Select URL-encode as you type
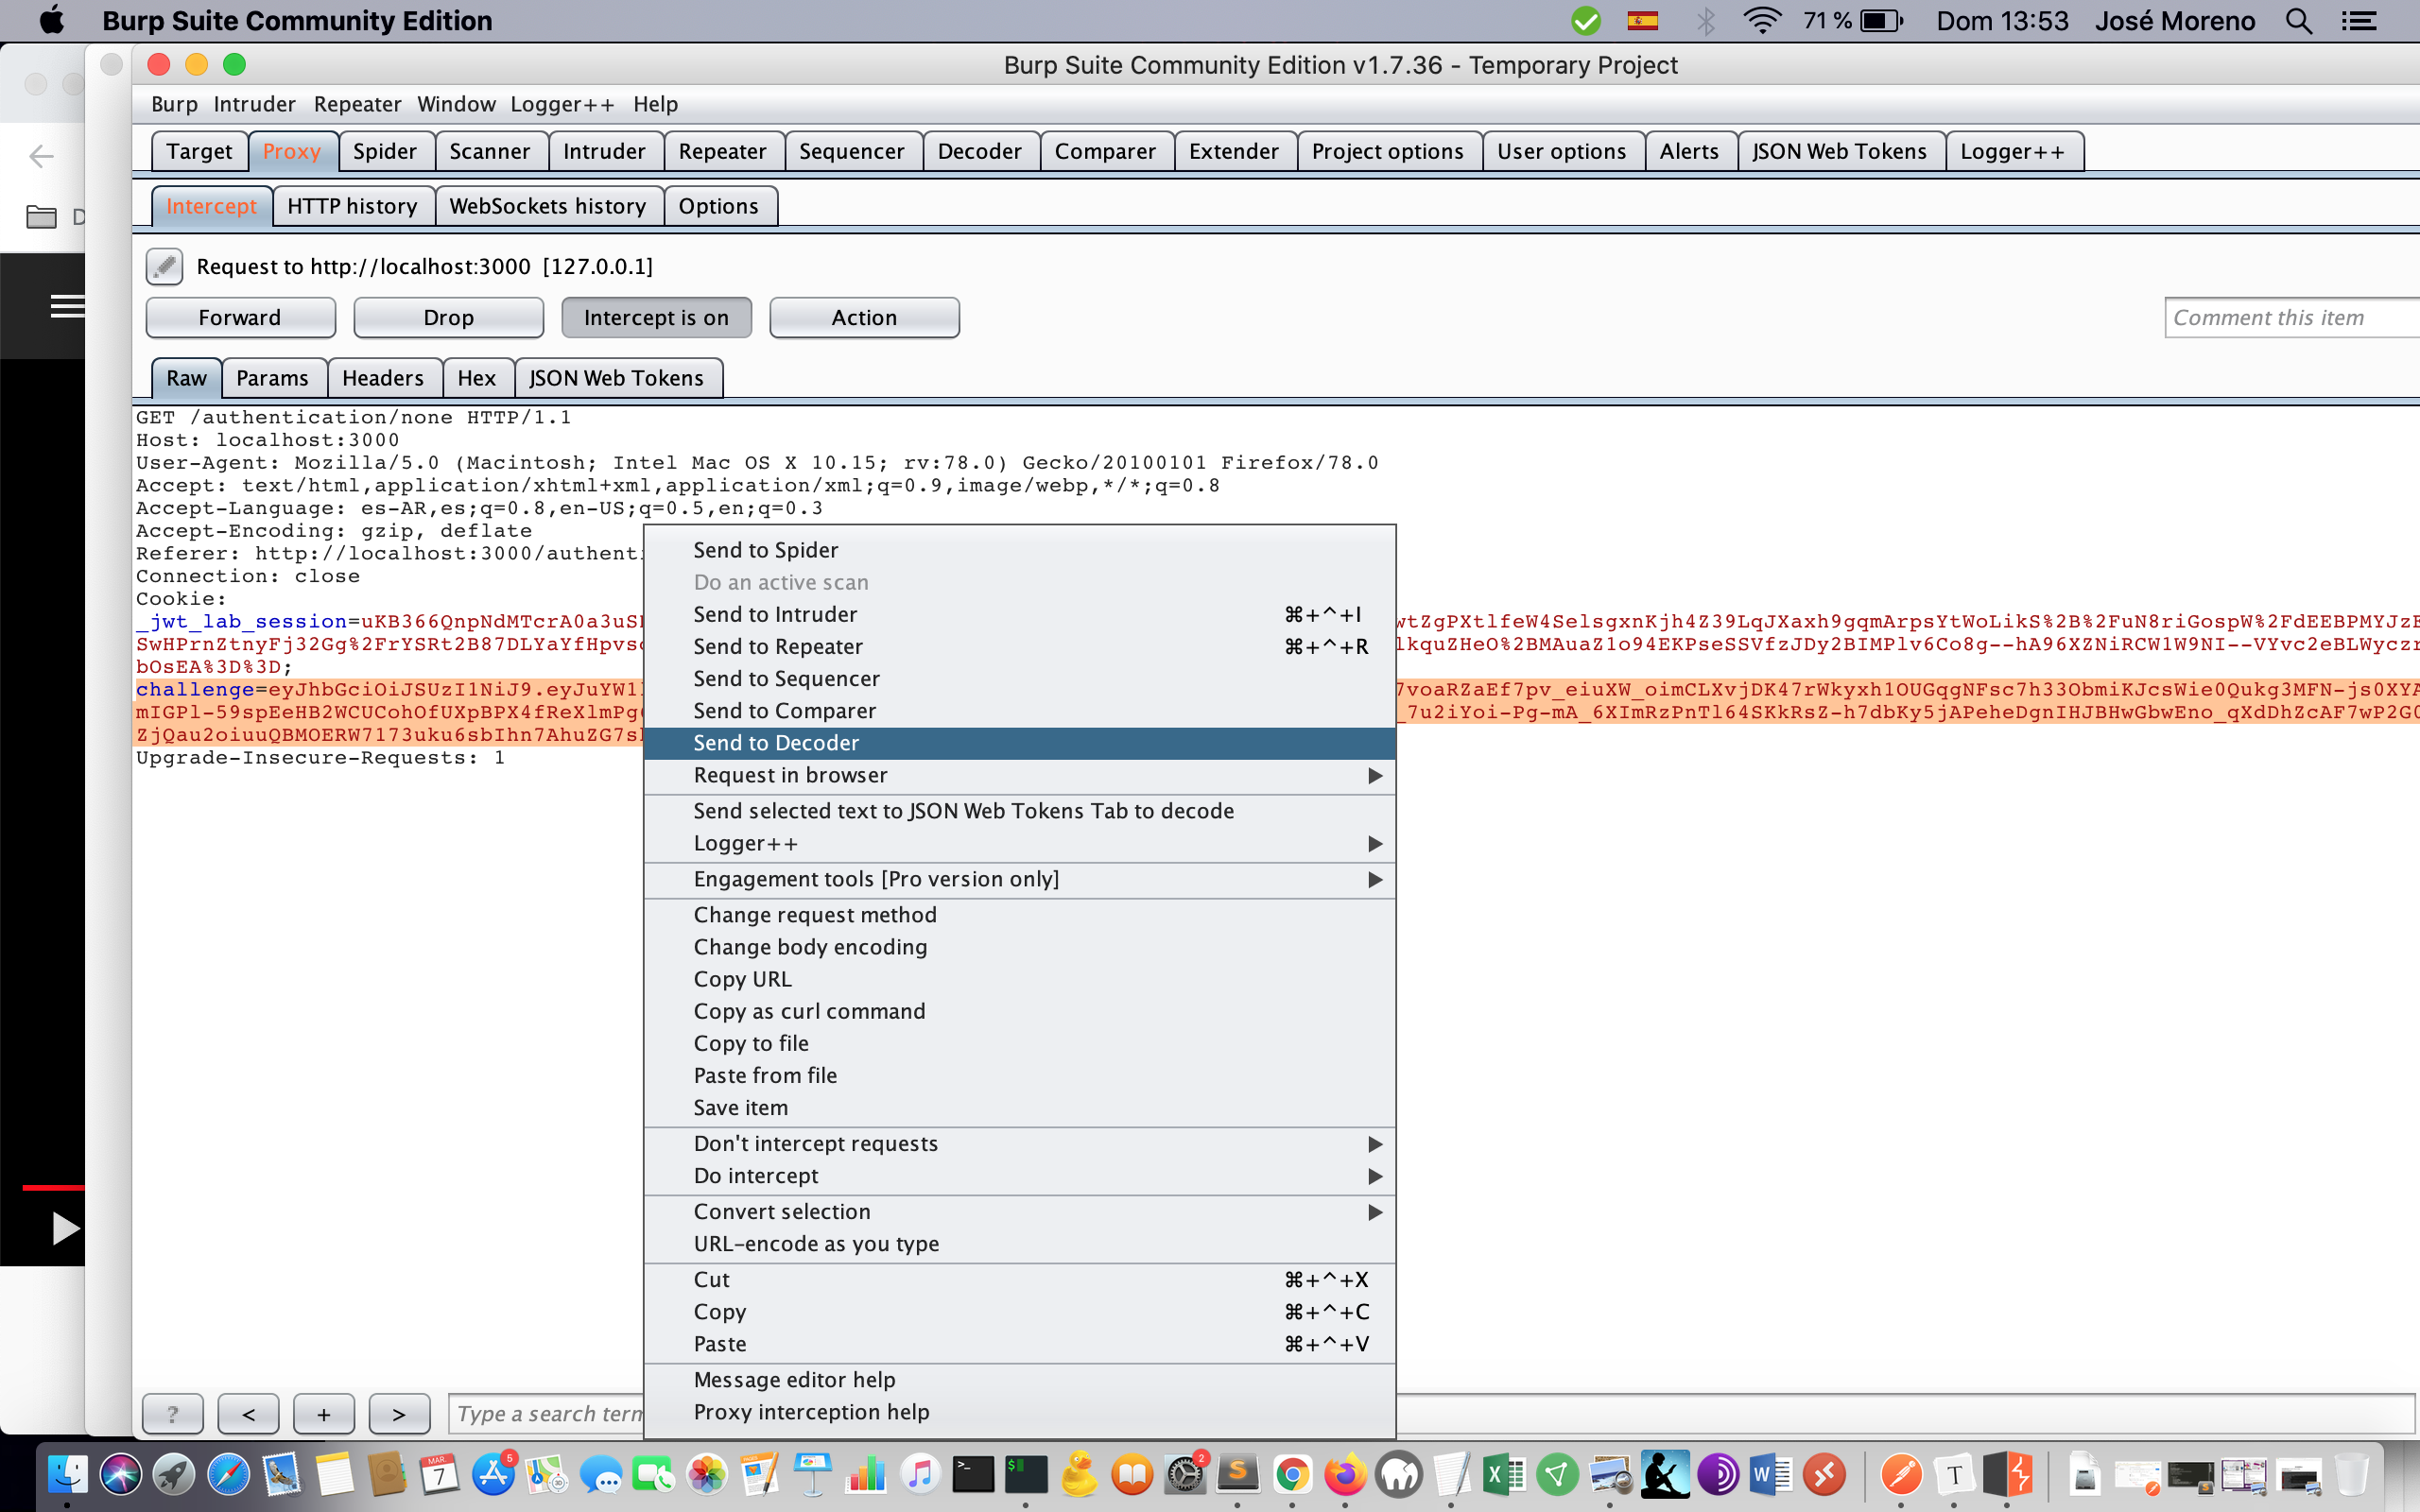The image size is (2420, 1512). (1020, 1243)
